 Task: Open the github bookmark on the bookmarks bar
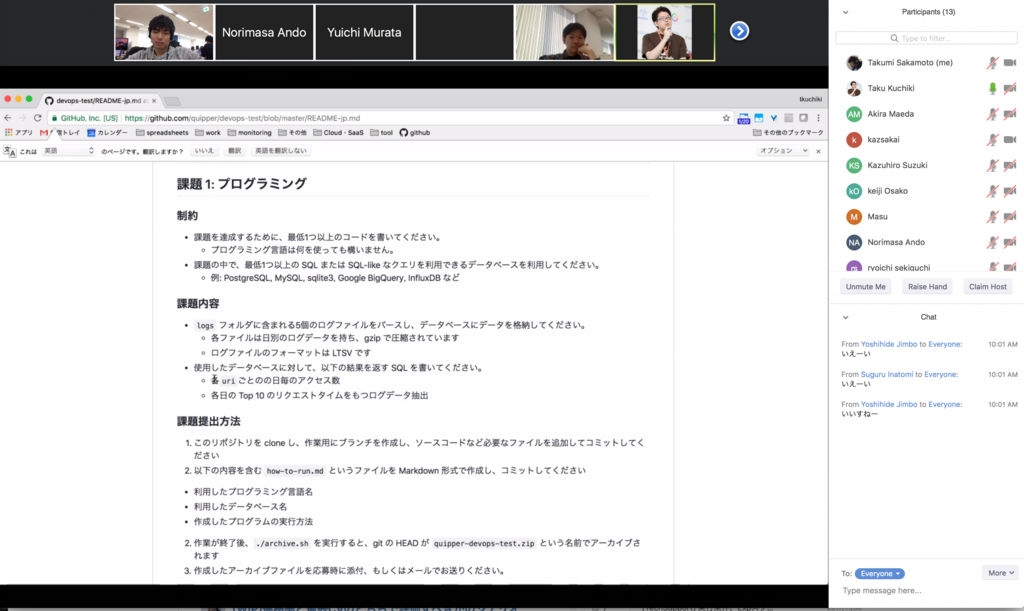[413, 131]
